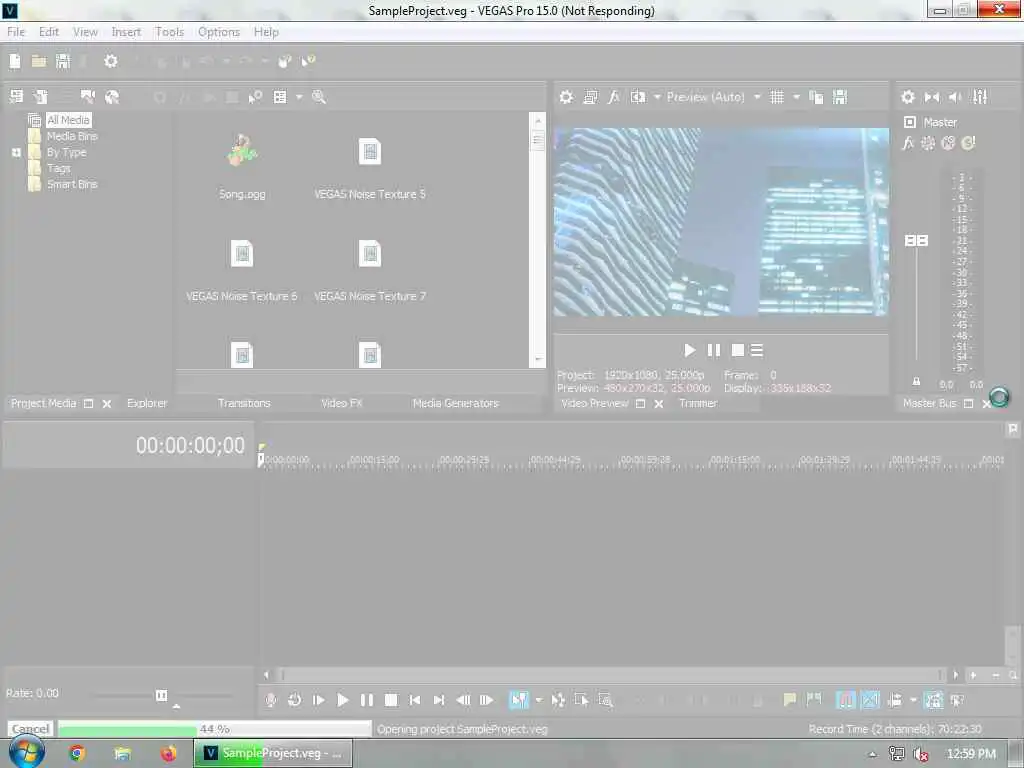
Task: Toggle Enable Snapping on timeline toolbar
Action: coord(846,700)
